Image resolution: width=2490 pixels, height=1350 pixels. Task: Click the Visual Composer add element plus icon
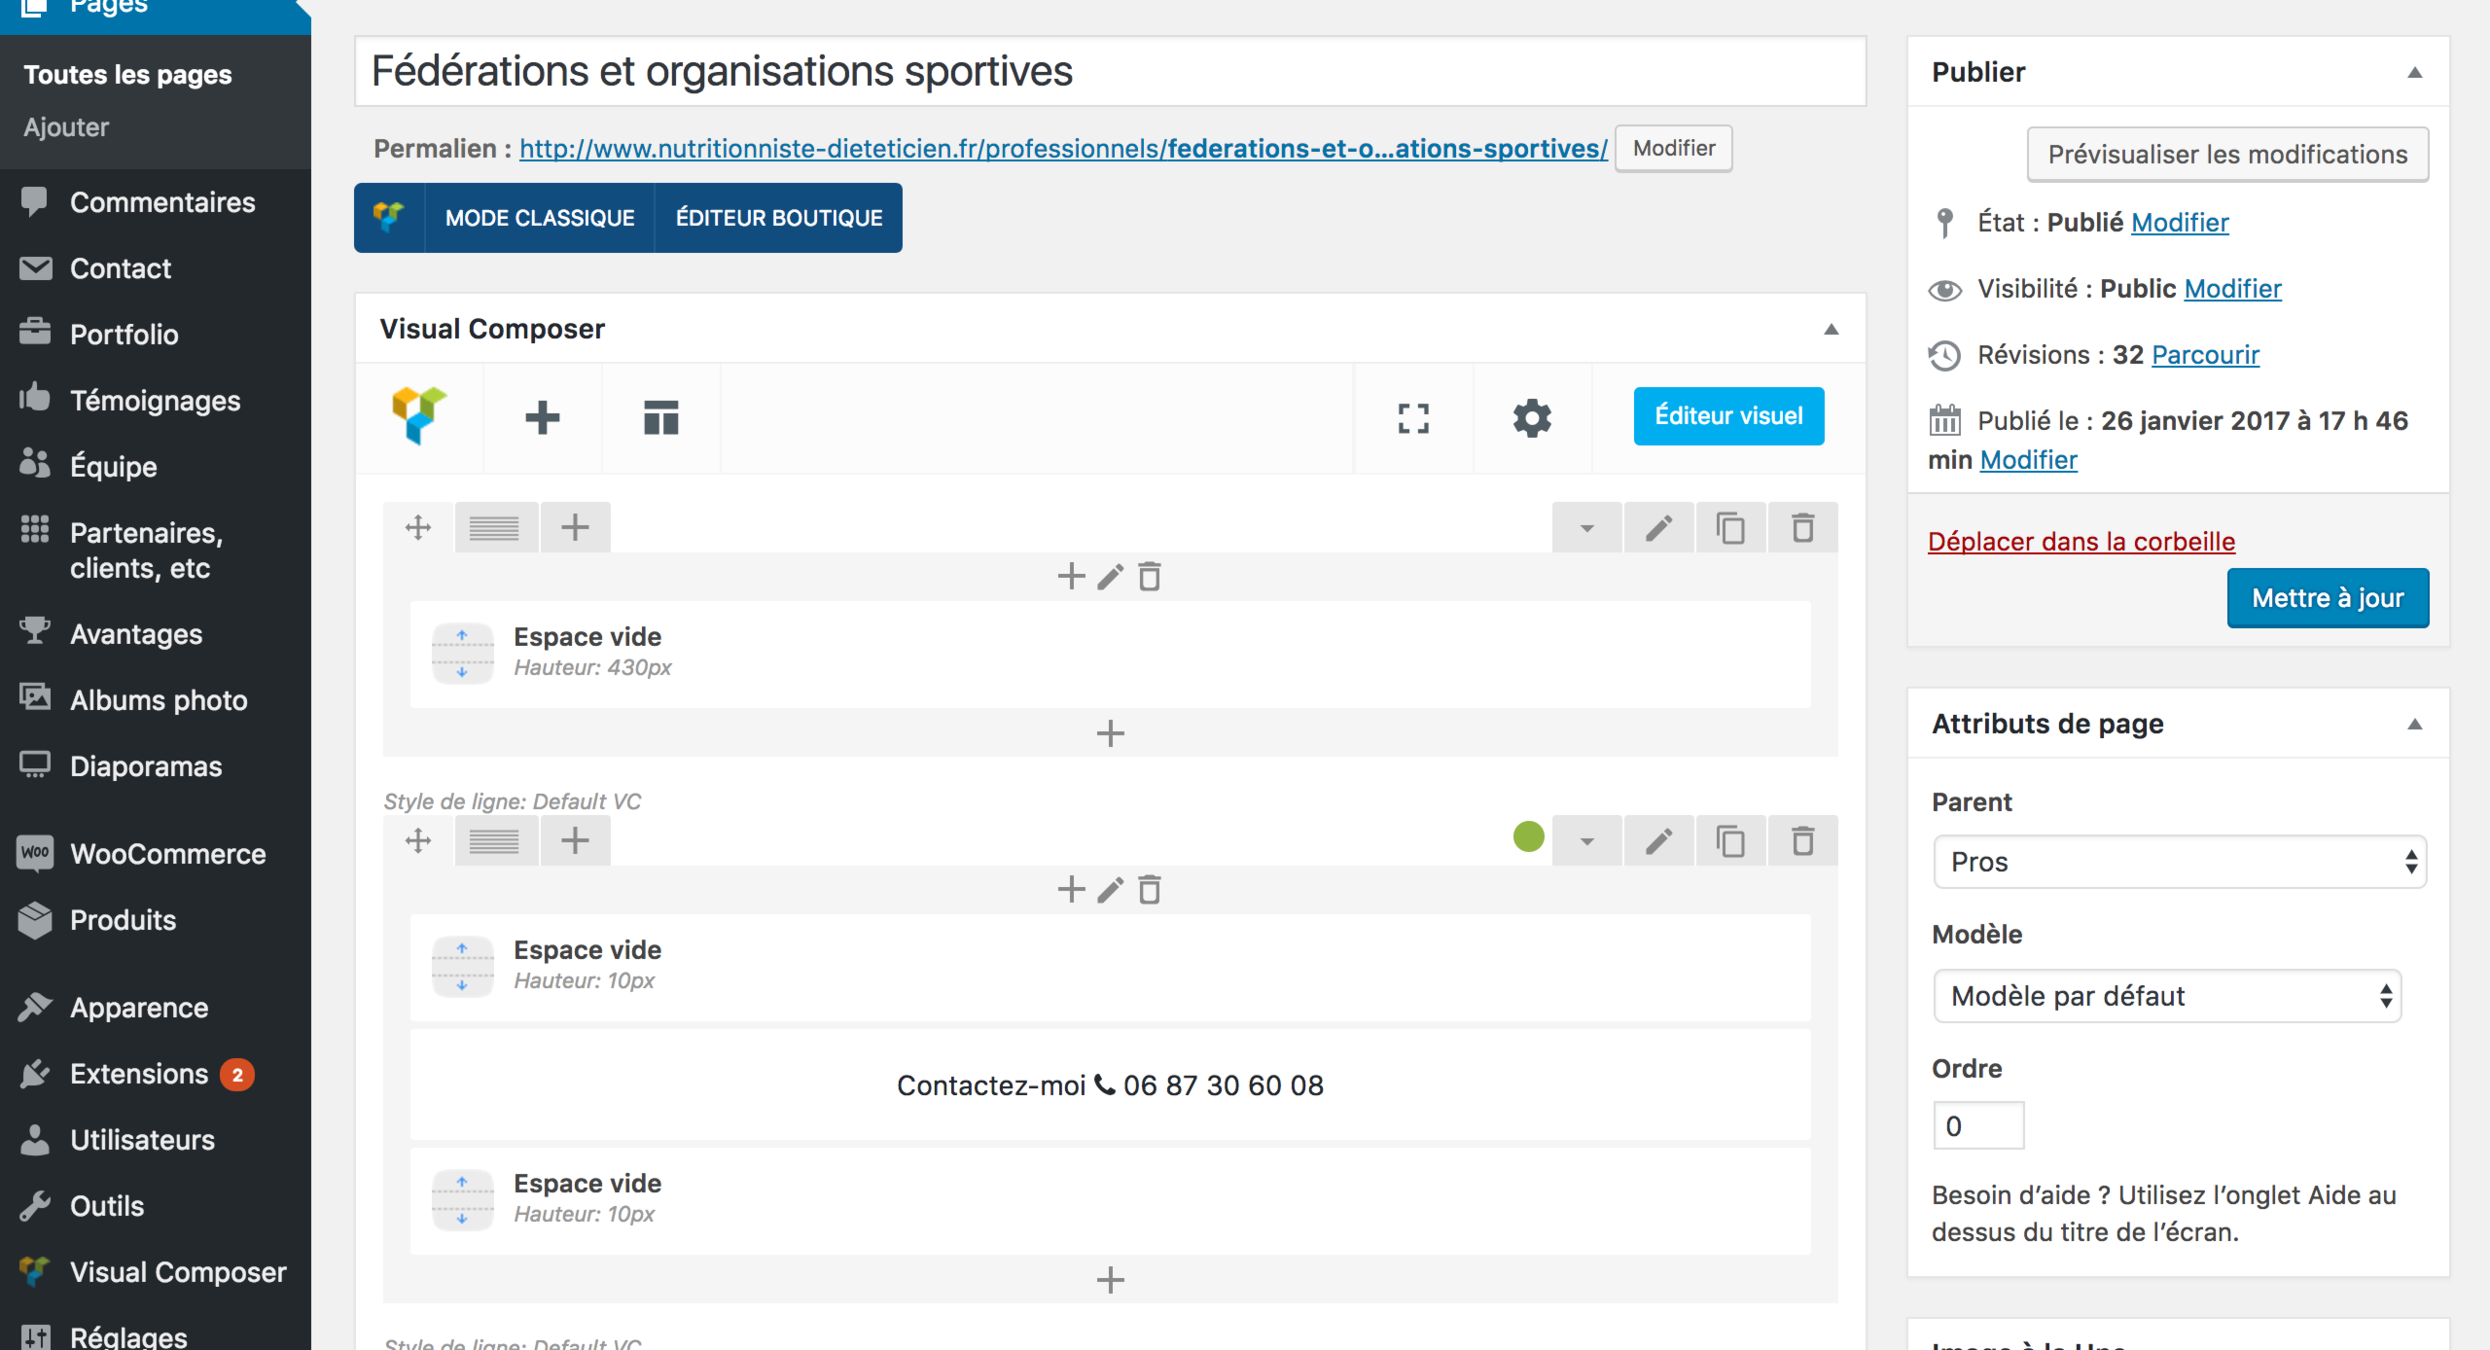pos(542,417)
